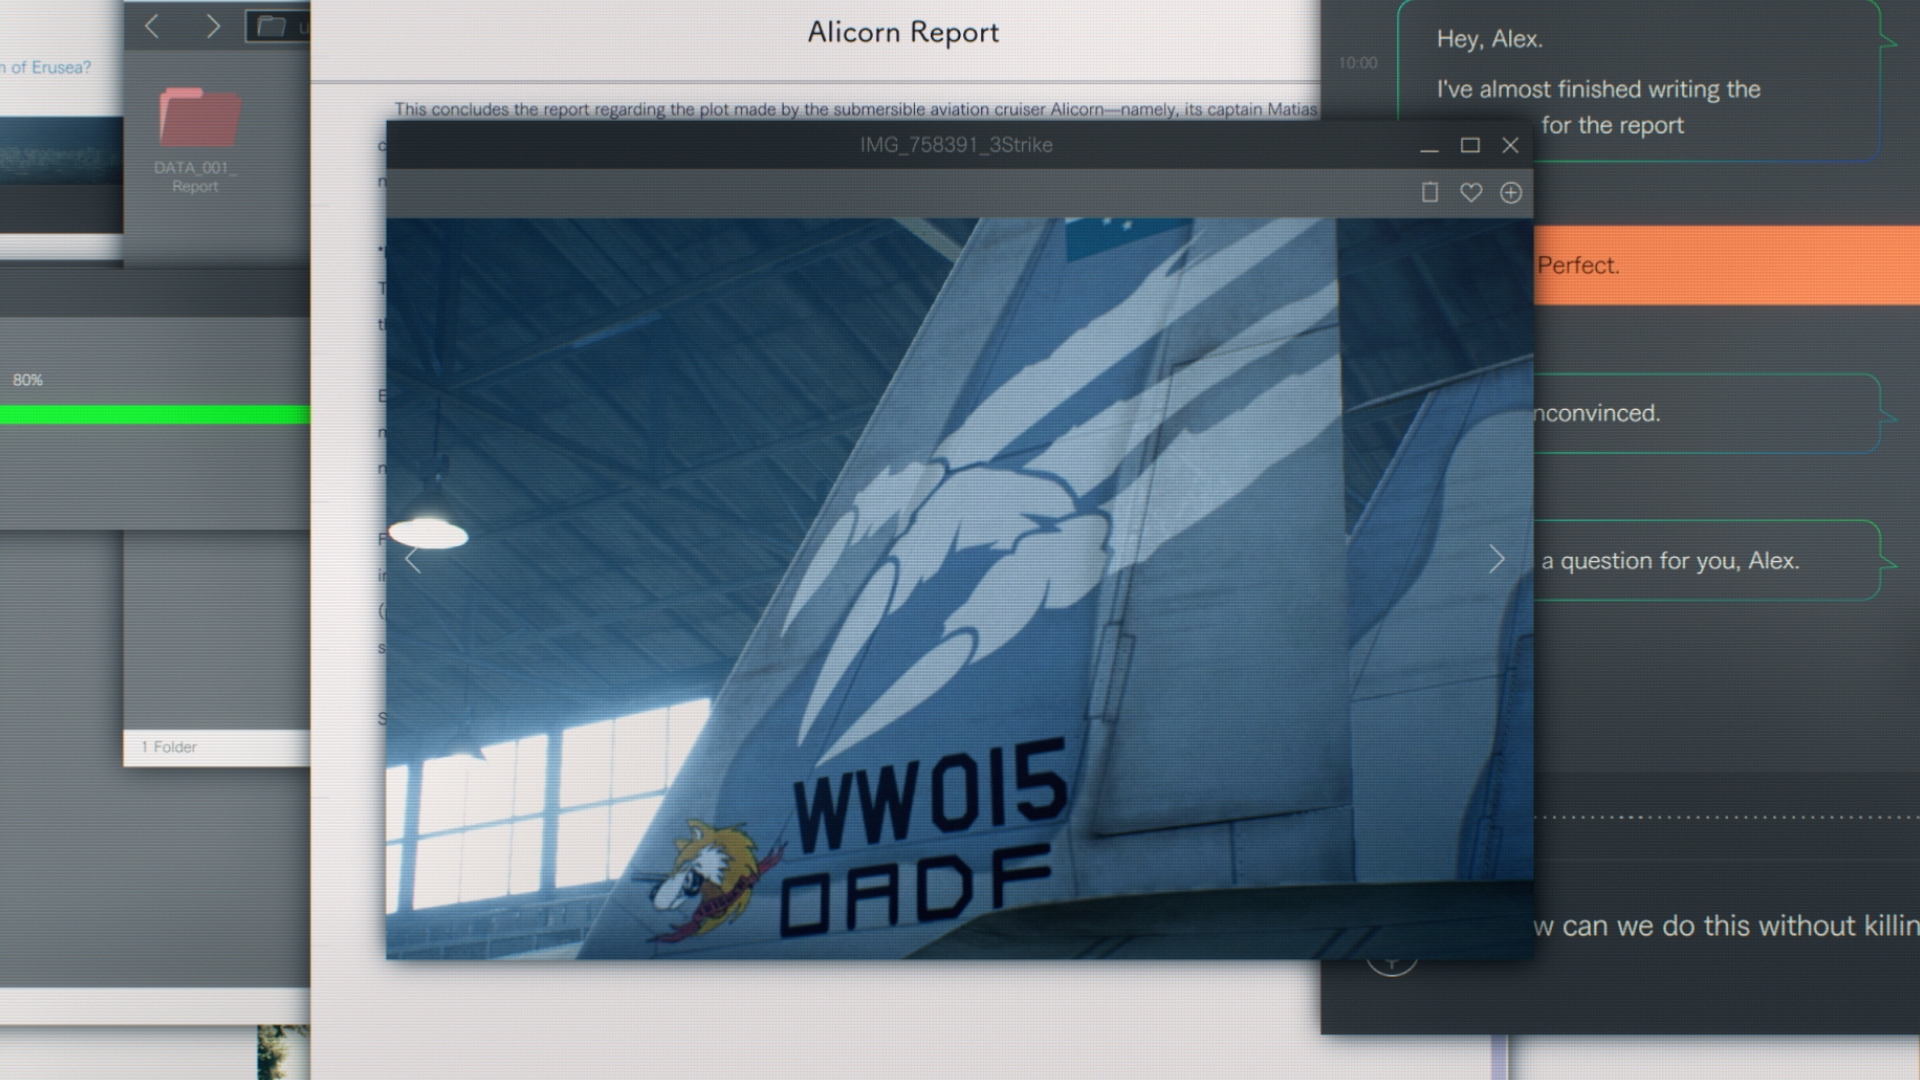Click the chat text input being typed

pos(1724,926)
